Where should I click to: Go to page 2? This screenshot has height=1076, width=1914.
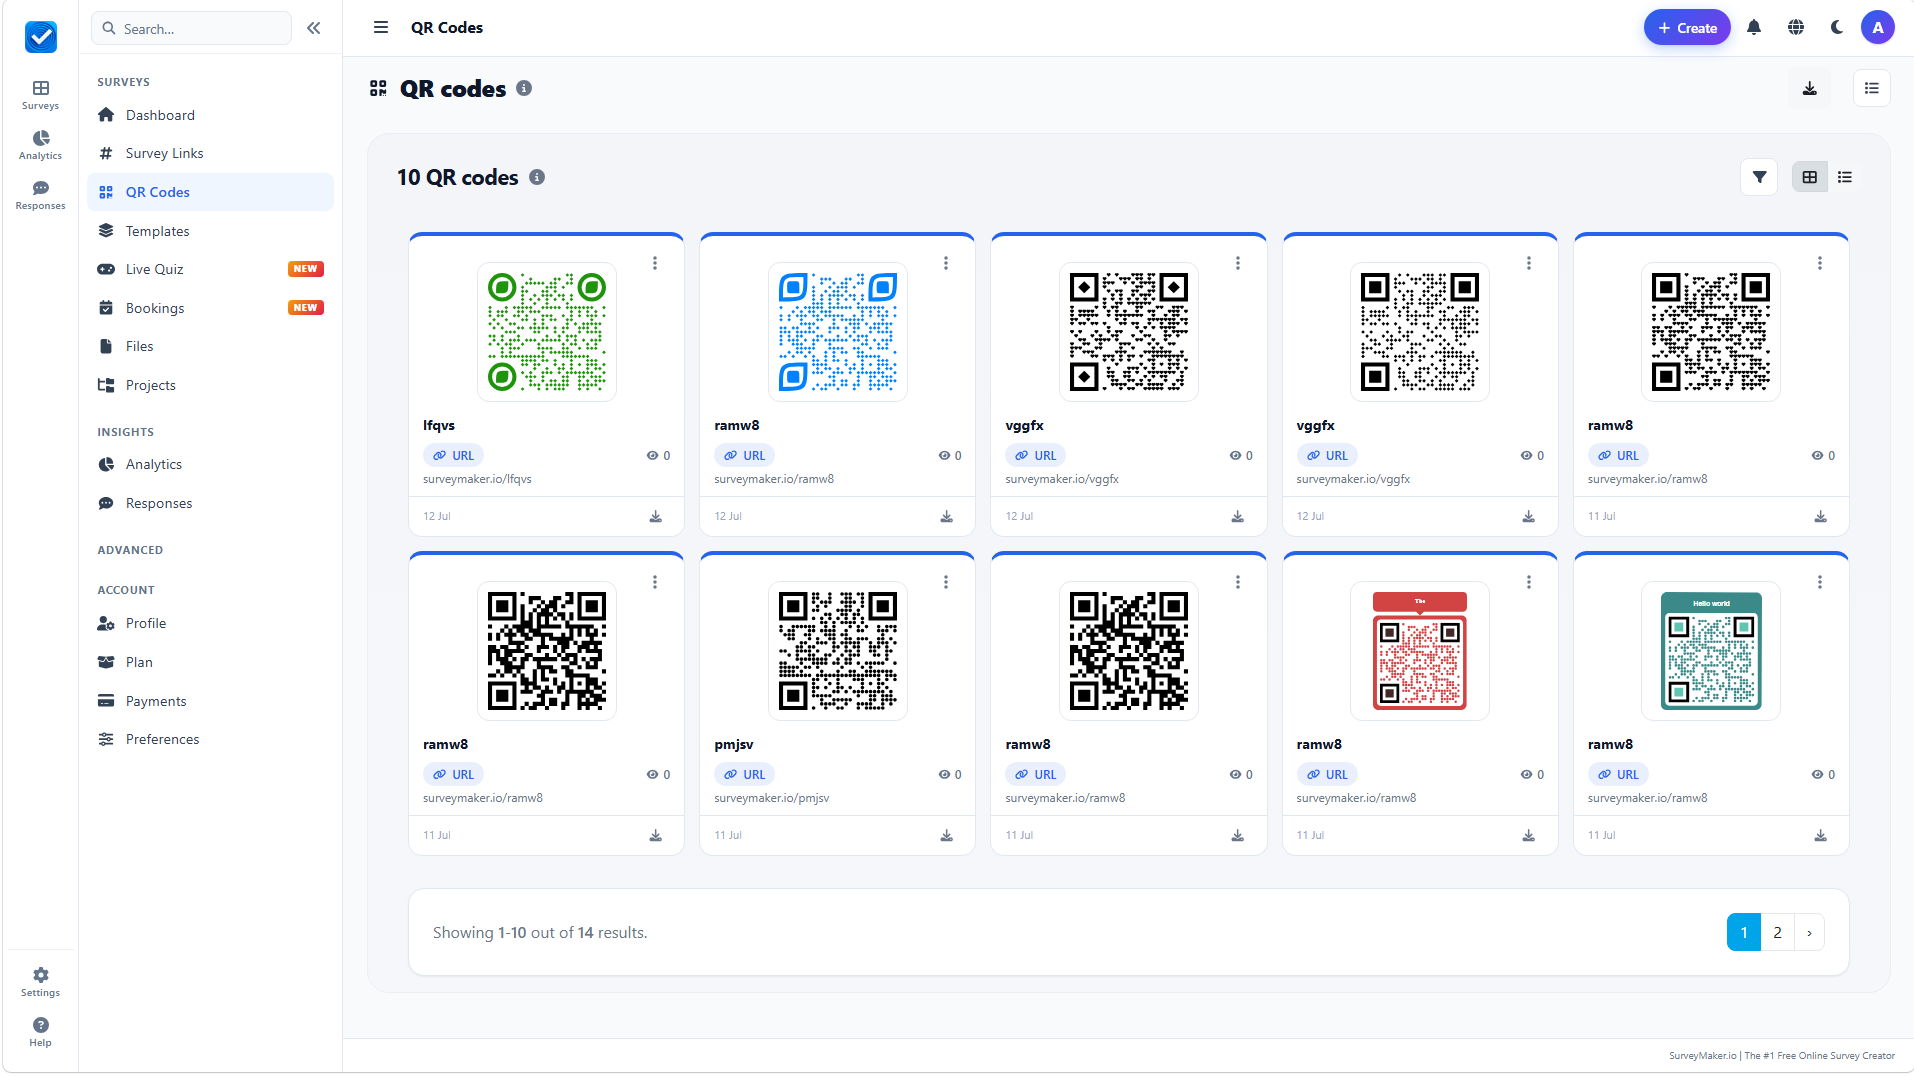(1777, 932)
